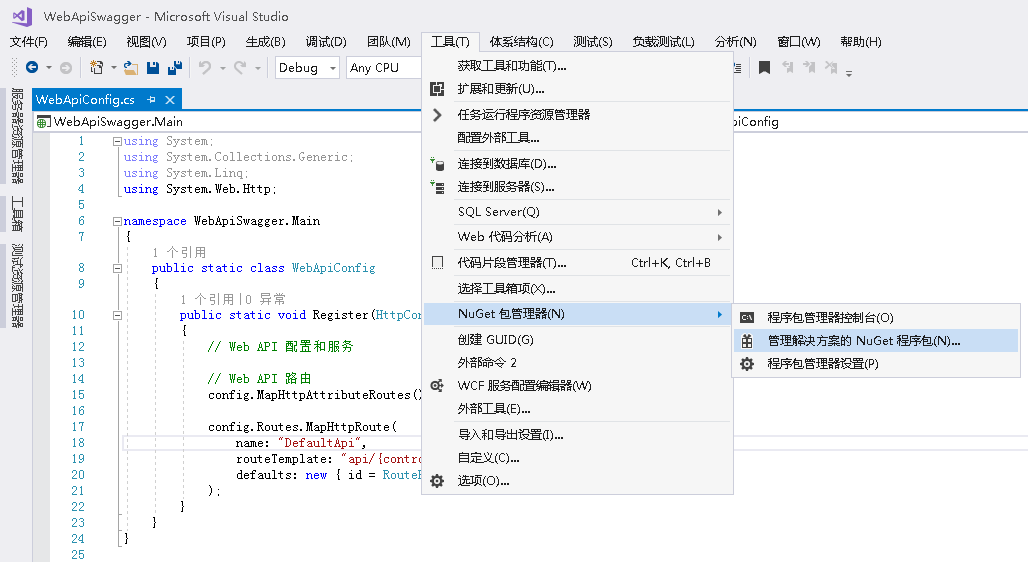
Task: Click the Open File folder icon
Action: point(131,68)
